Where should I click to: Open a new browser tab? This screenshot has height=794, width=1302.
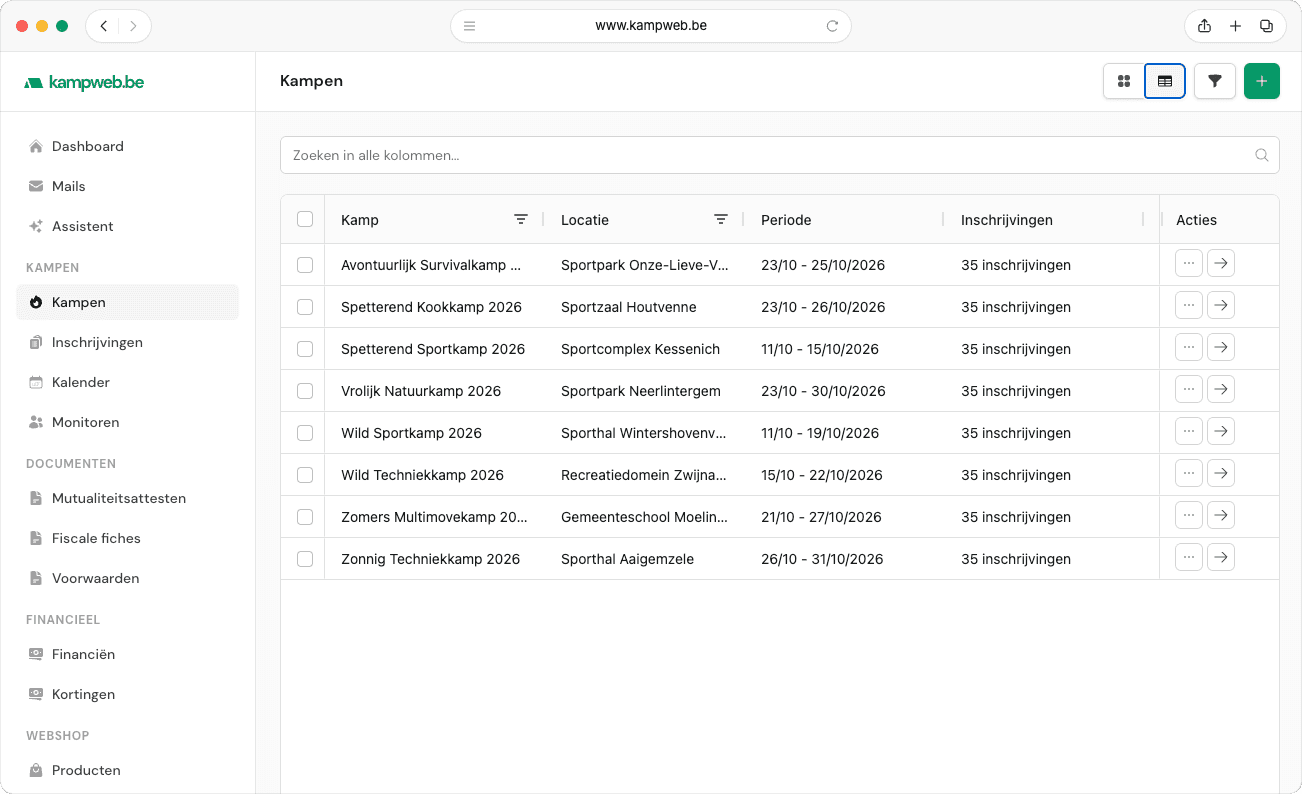[1235, 26]
